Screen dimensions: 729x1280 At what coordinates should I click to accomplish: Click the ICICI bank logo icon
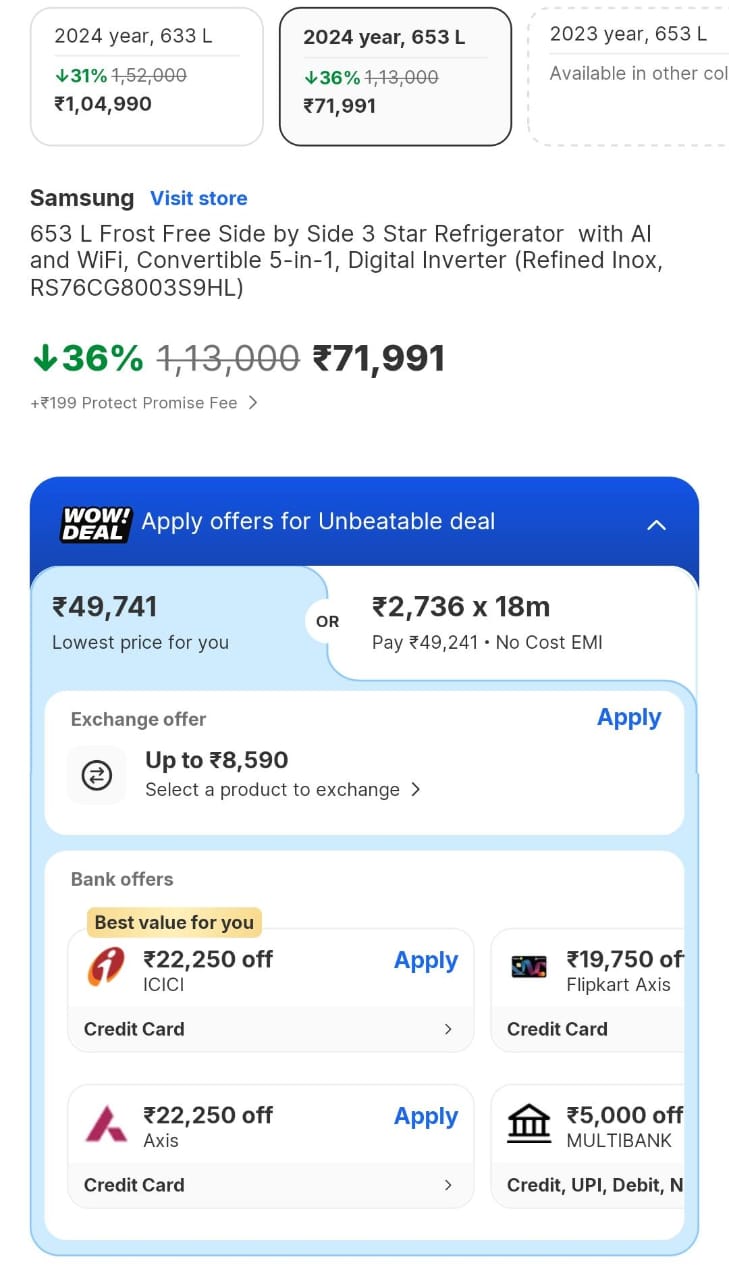pos(106,967)
